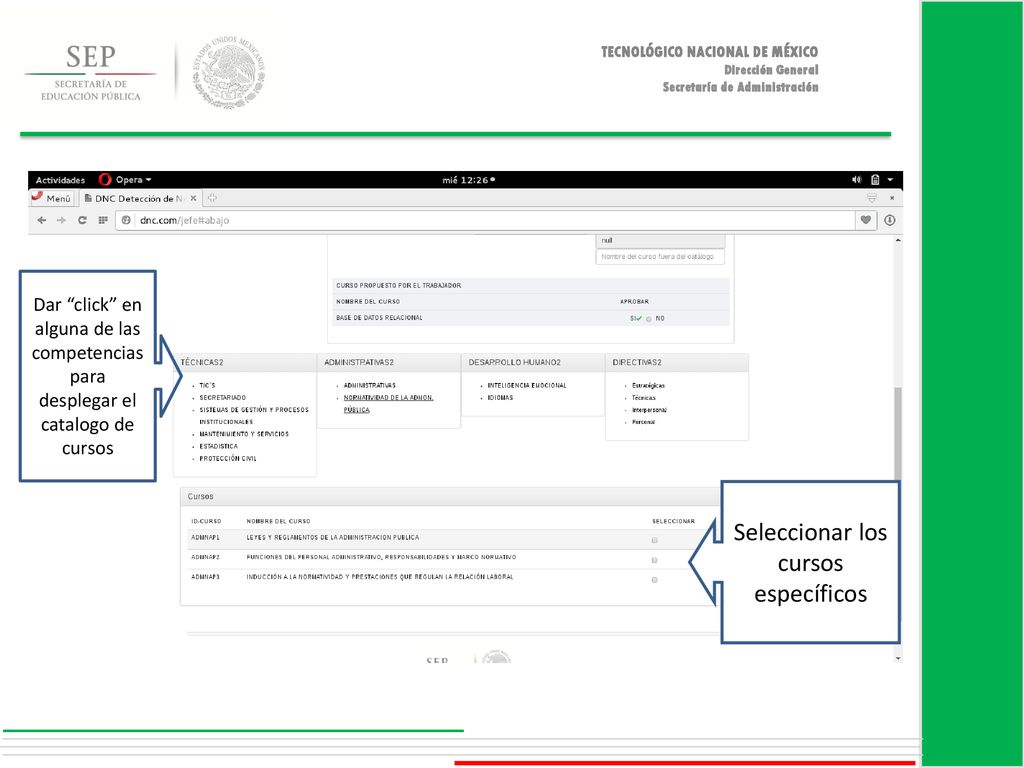Open downloads with the arrow circle icon
1024x768 pixels.
click(889, 221)
